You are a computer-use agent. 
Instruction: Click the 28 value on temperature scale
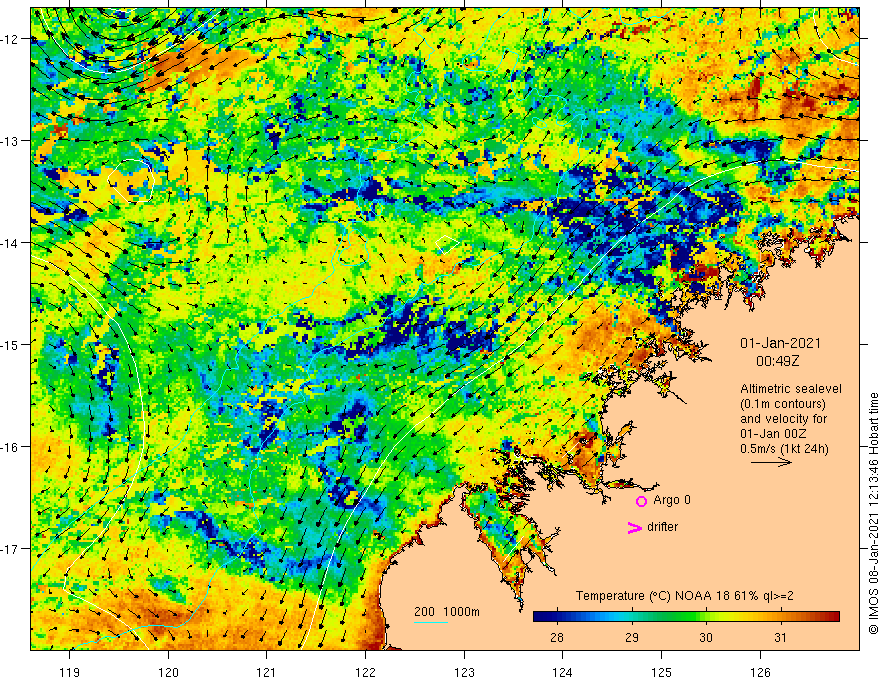pyautogui.click(x=557, y=637)
